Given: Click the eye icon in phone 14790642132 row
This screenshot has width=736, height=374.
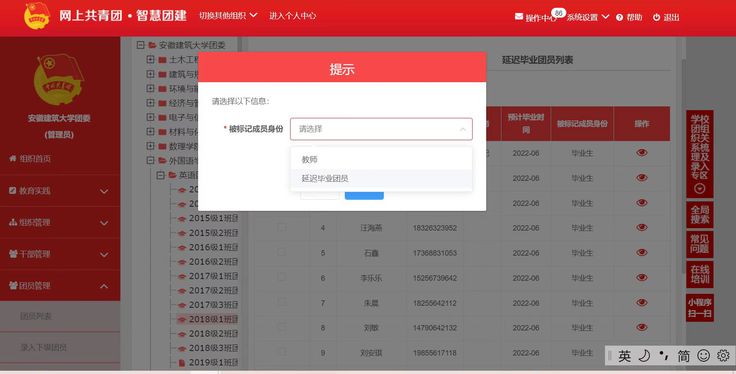Looking at the screenshot, I should [x=642, y=327].
